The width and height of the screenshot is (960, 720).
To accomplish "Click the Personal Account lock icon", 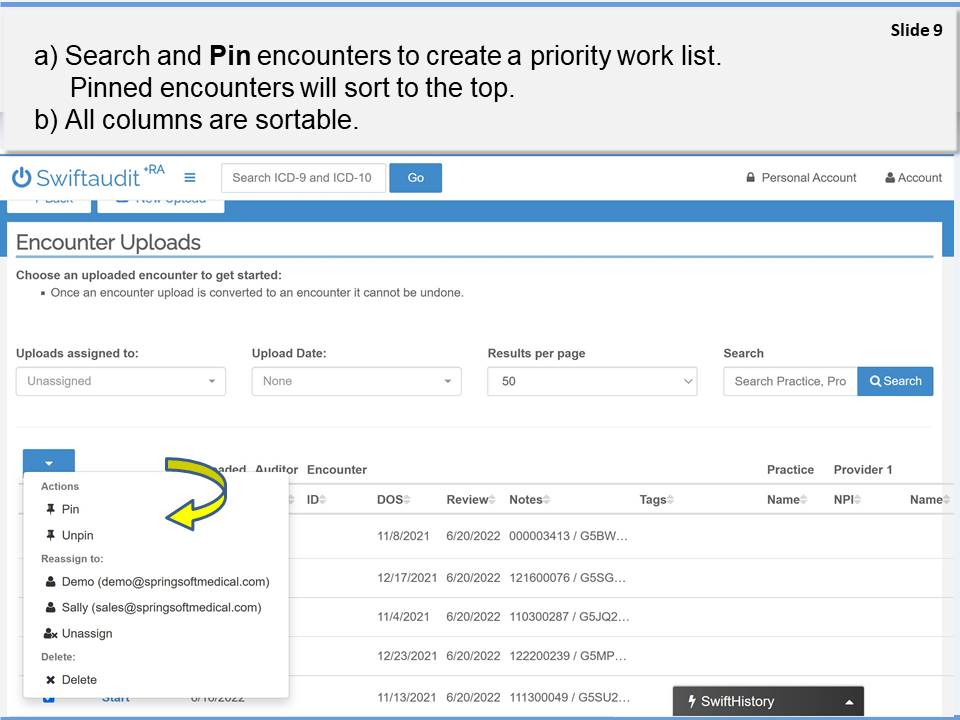I will point(750,178).
